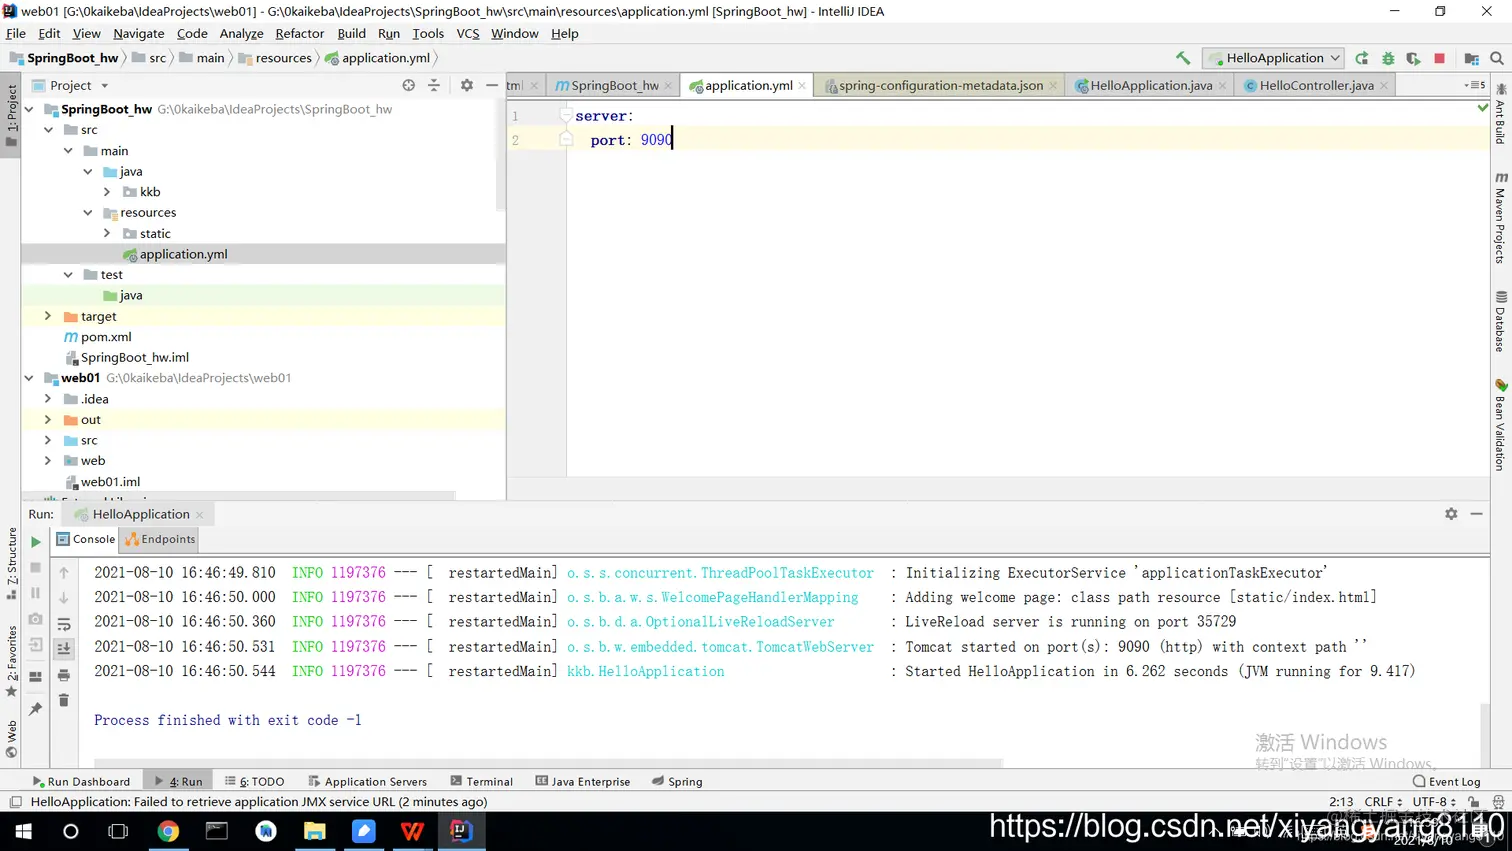1512x851 pixels.
Task: Switch to spring-configuration-metadata.json tab
Action: click(x=941, y=85)
